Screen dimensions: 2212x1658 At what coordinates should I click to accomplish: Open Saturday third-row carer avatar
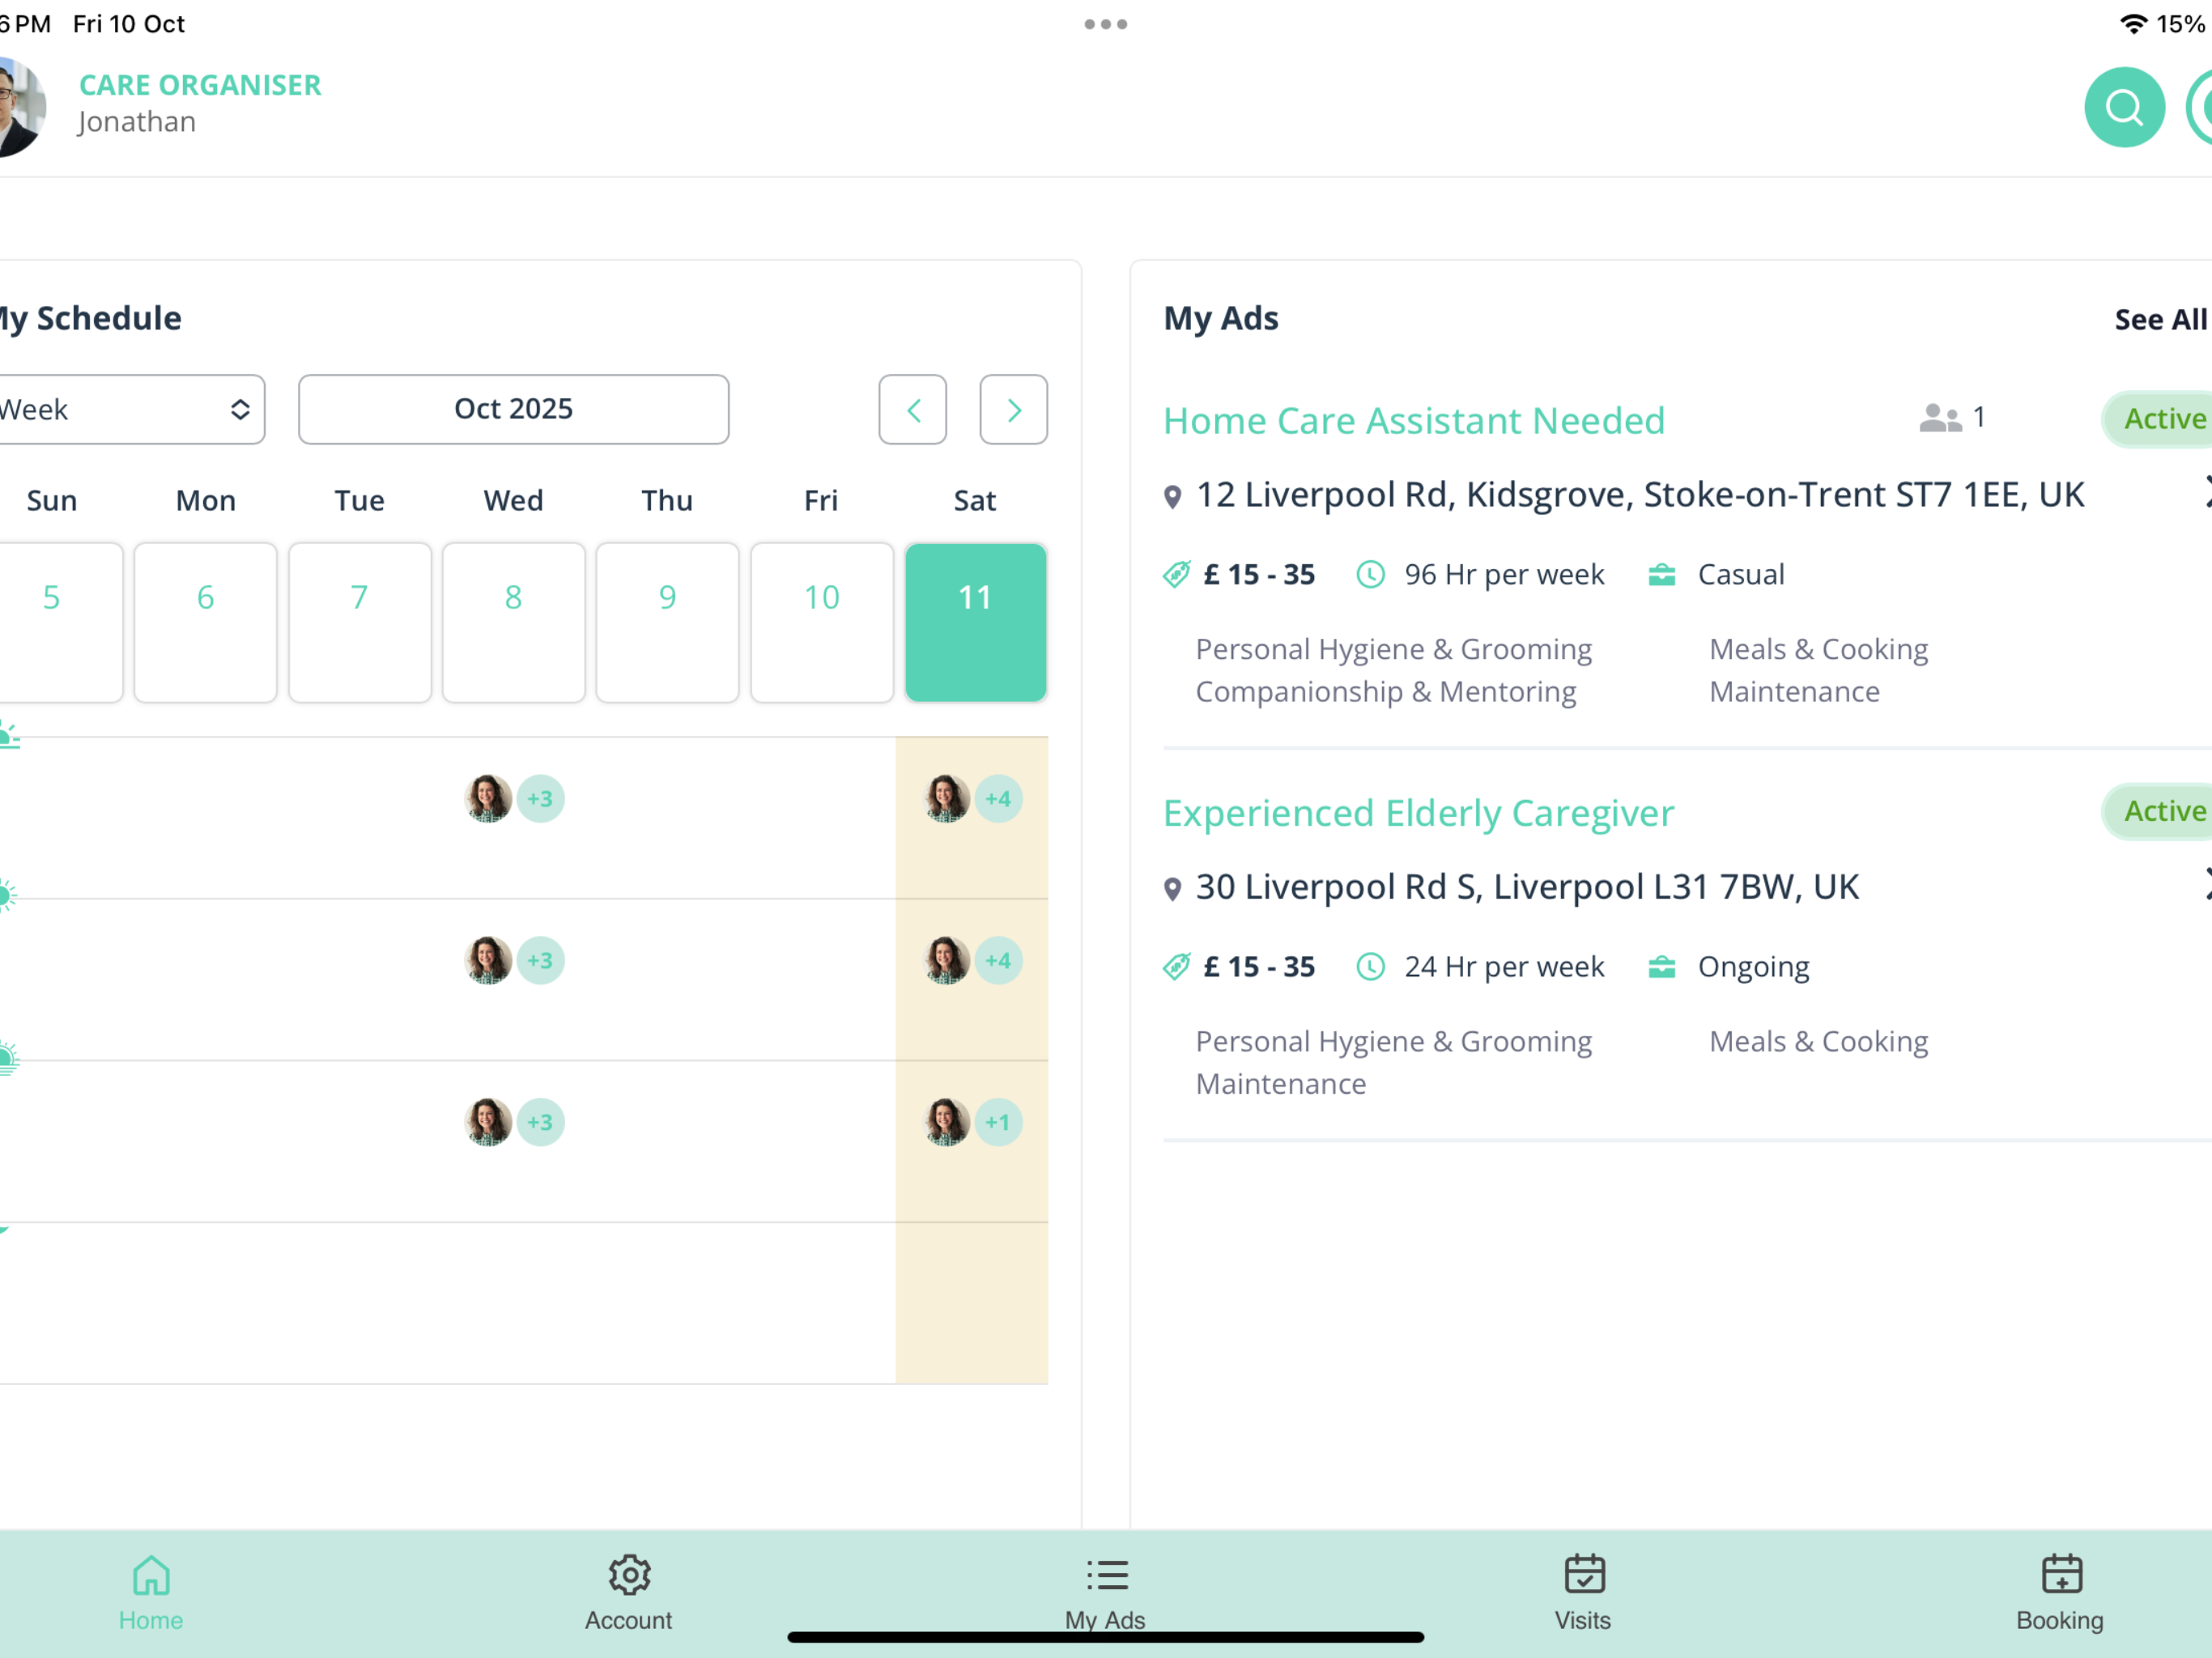click(946, 1122)
